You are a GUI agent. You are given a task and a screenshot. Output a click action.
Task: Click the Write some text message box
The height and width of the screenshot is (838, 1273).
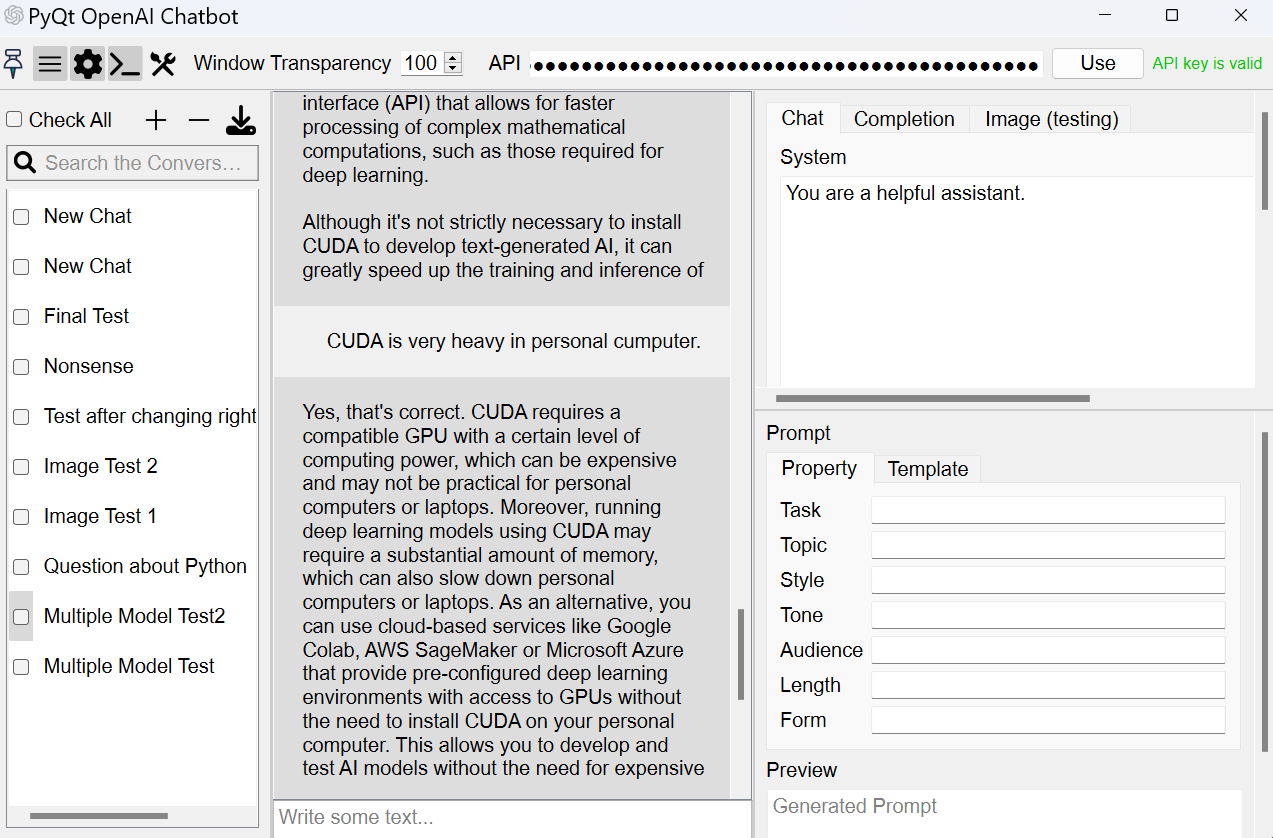click(512, 818)
